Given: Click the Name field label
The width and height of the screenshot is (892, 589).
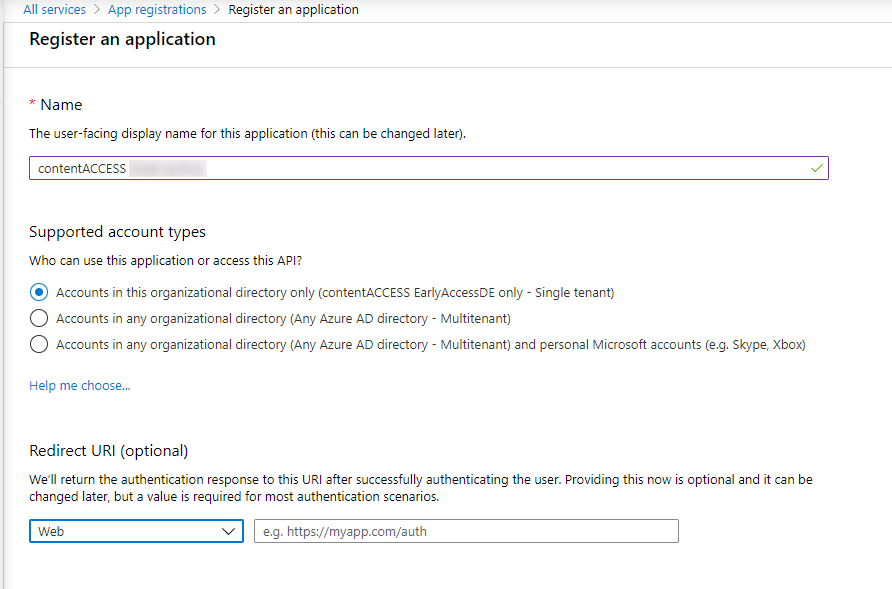Looking at the screenshot, I should point(61,105).
